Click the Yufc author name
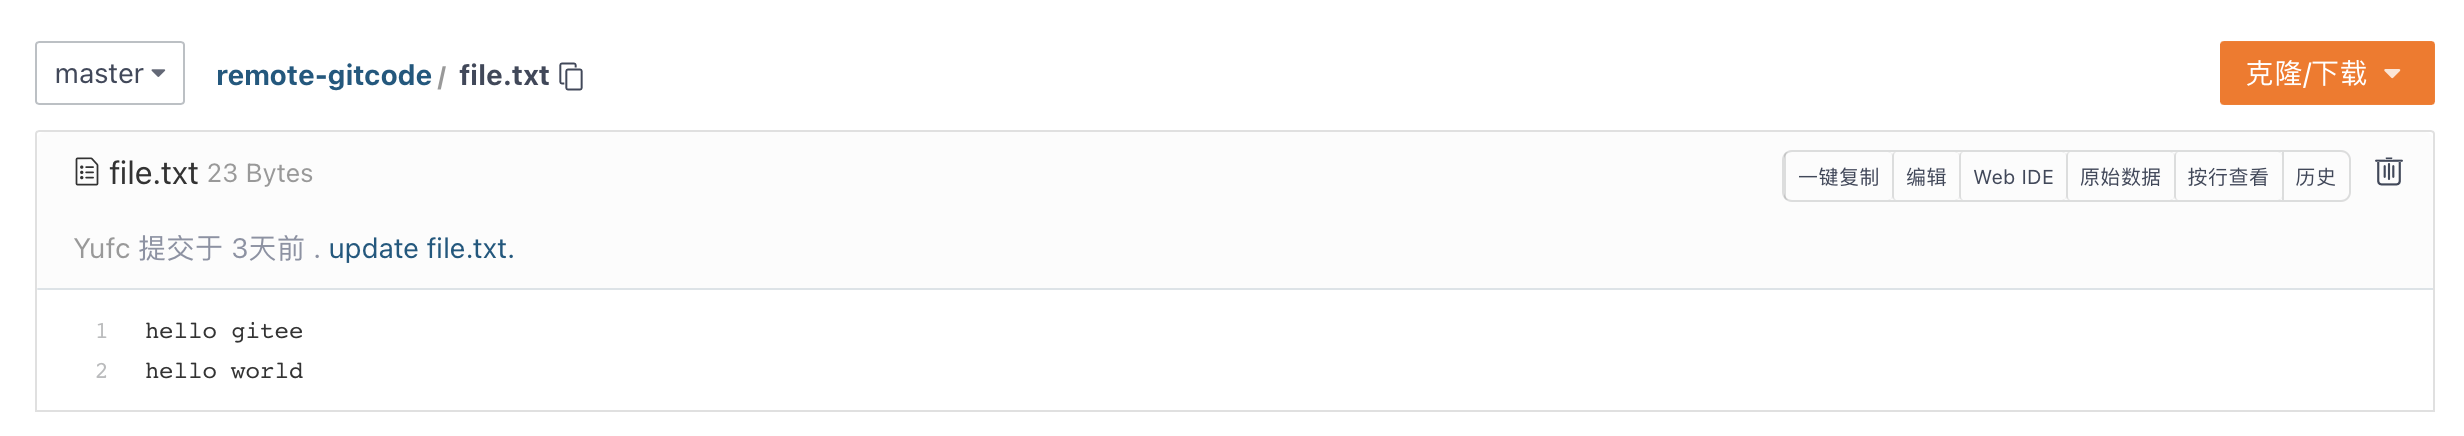 pos(102,248)
